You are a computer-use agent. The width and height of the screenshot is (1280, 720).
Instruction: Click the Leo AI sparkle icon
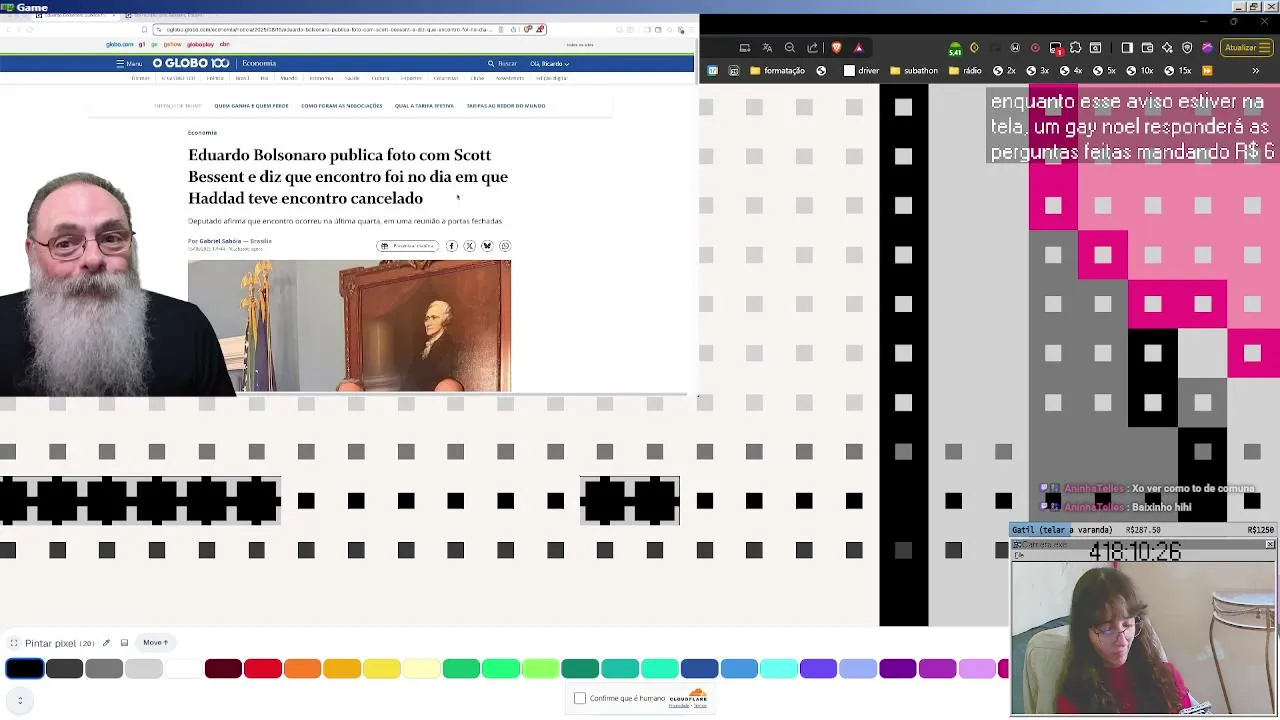point(1167,47)
